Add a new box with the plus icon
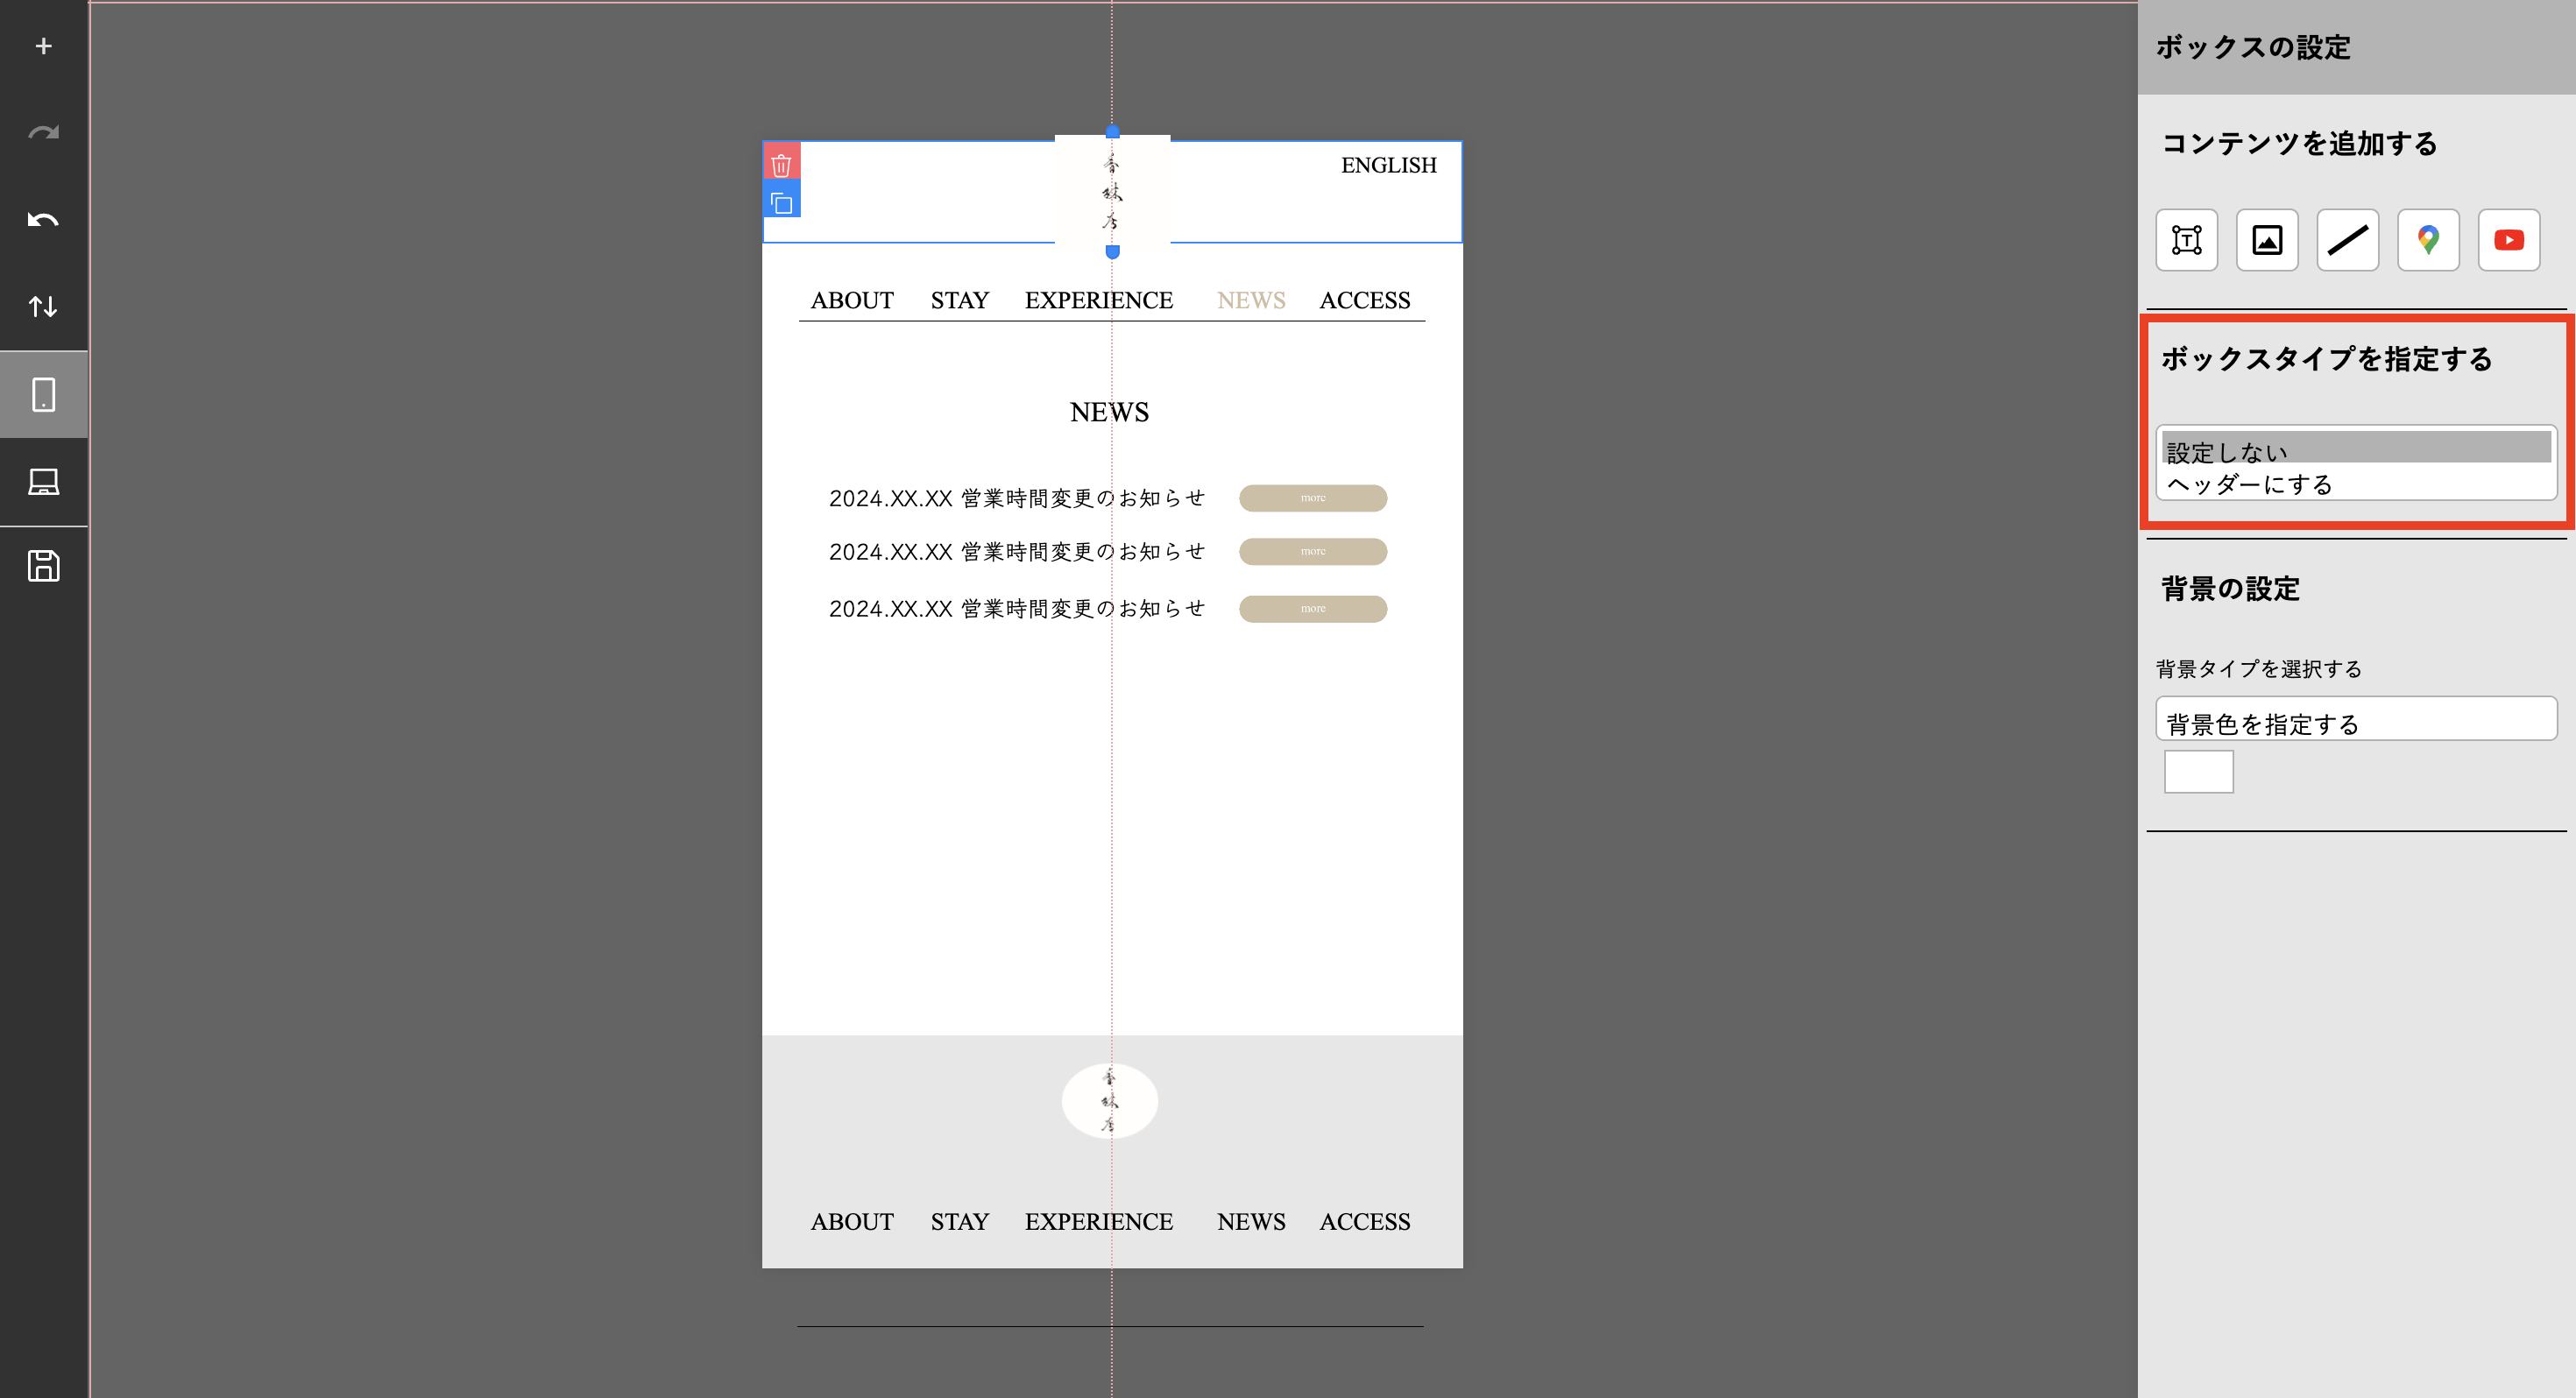Image resolution: width=2576 pixels, height=1398 pixels. [x=43, y=46]
